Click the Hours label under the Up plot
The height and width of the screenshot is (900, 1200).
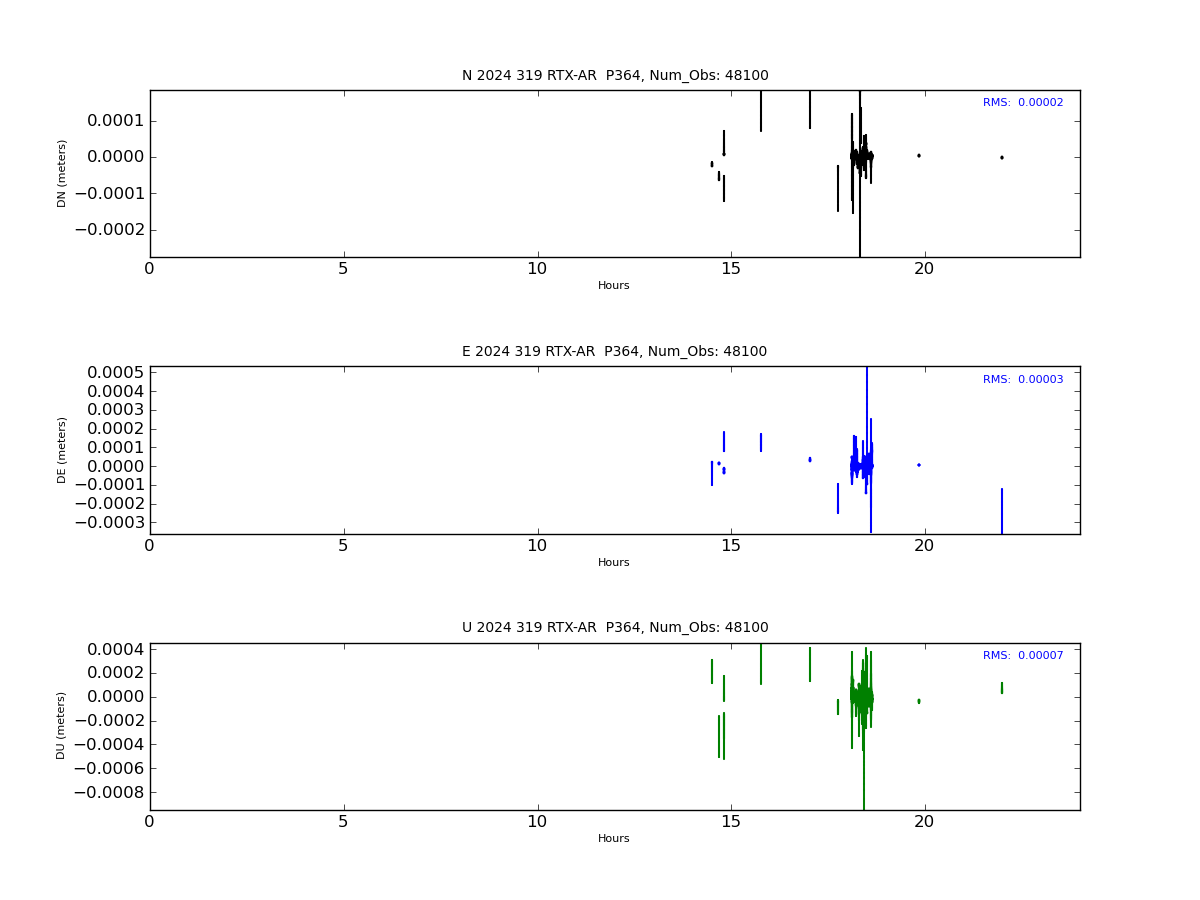click(x=614, y=839)
